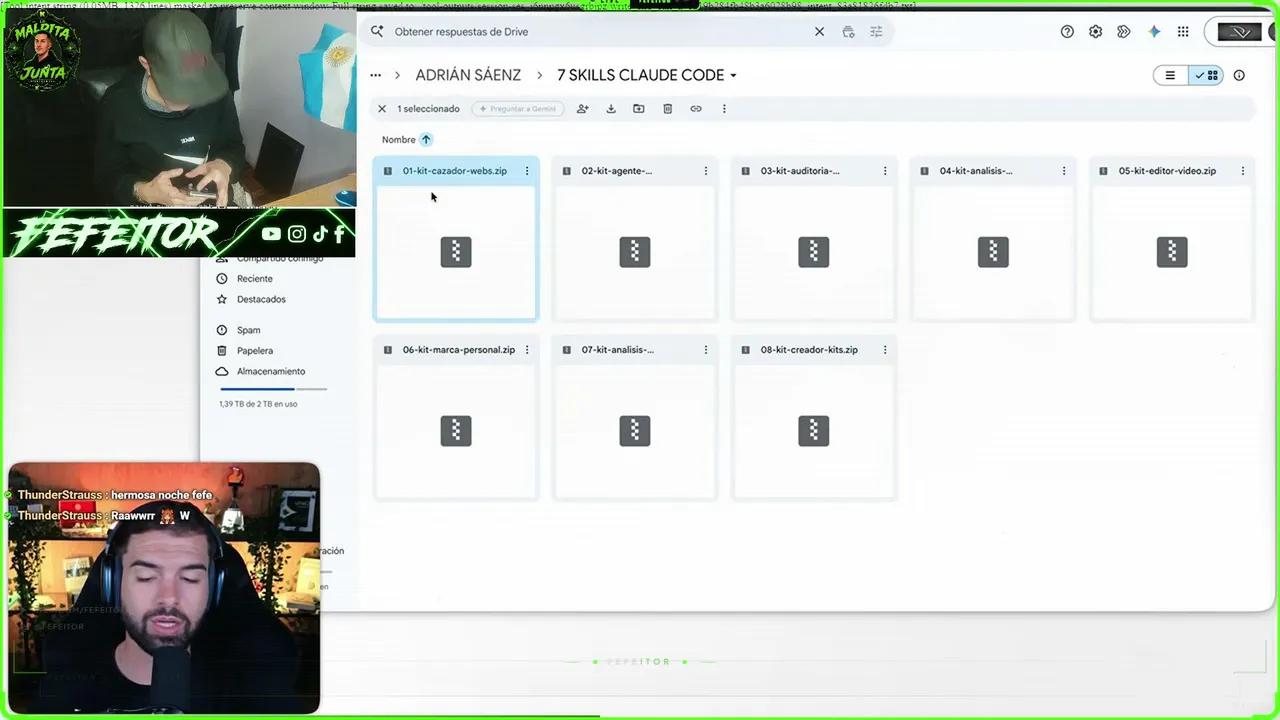Open more options for 01-kit-cazador-webs.zip
The image size is (1280, 720).
527,171
